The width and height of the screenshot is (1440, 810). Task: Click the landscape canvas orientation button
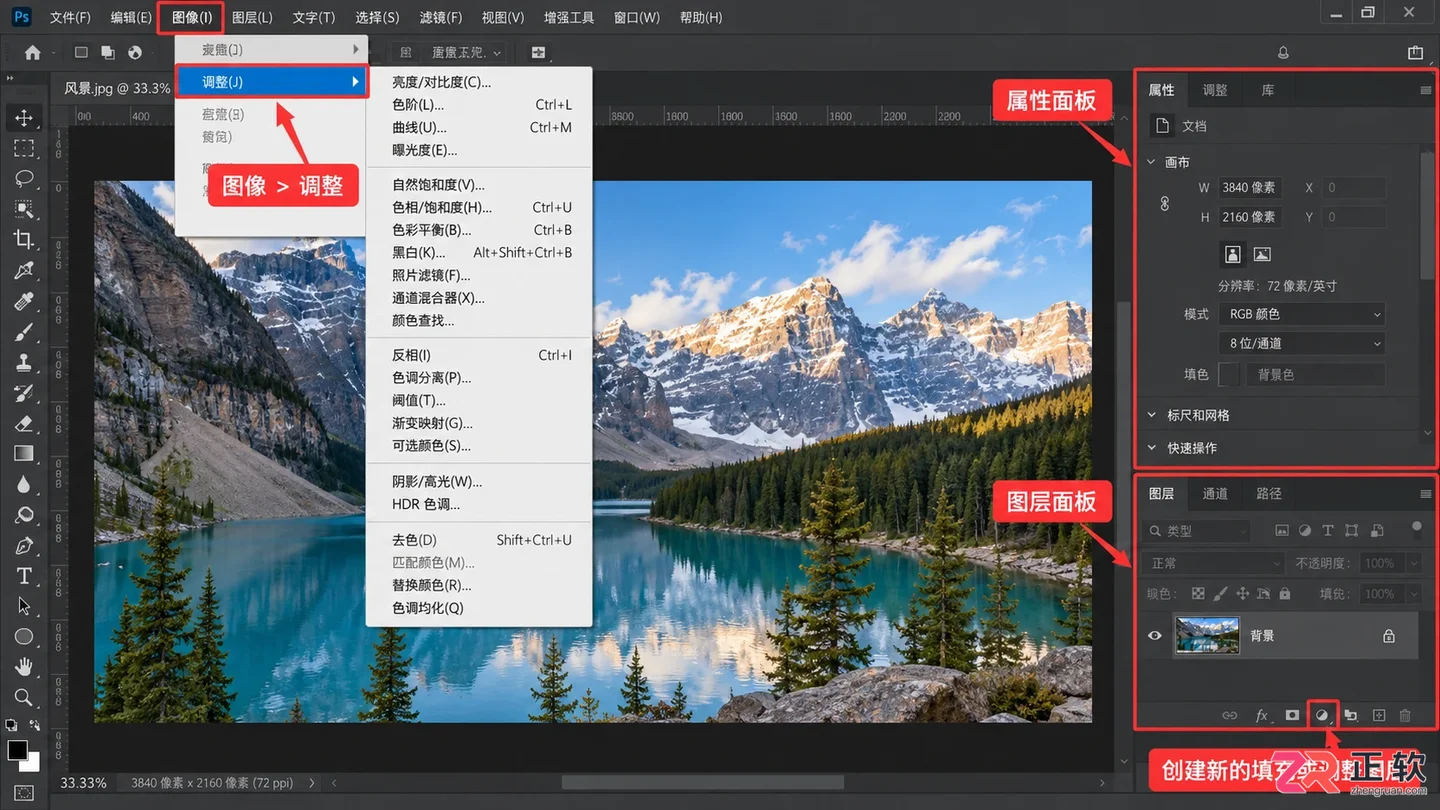1262,254
